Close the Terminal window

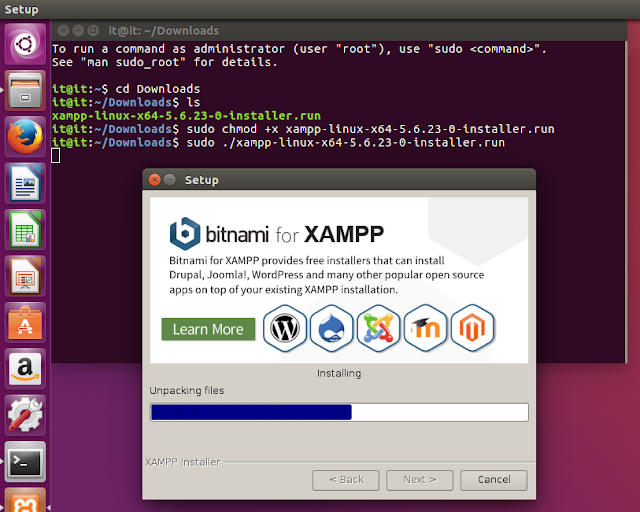click(63, 30)
